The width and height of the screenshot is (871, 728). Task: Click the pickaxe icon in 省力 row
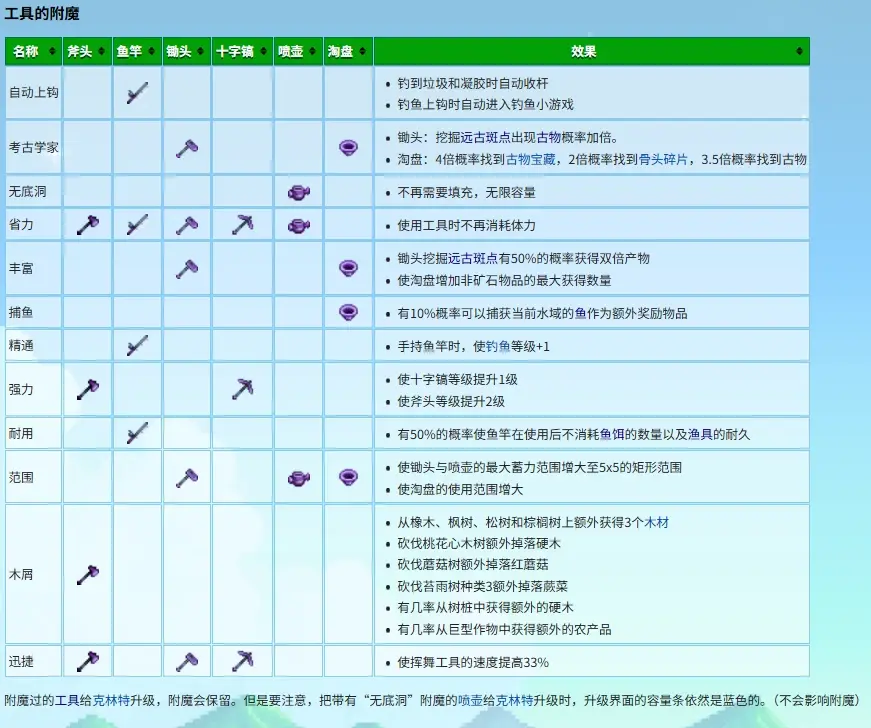(x=242, y=225)
